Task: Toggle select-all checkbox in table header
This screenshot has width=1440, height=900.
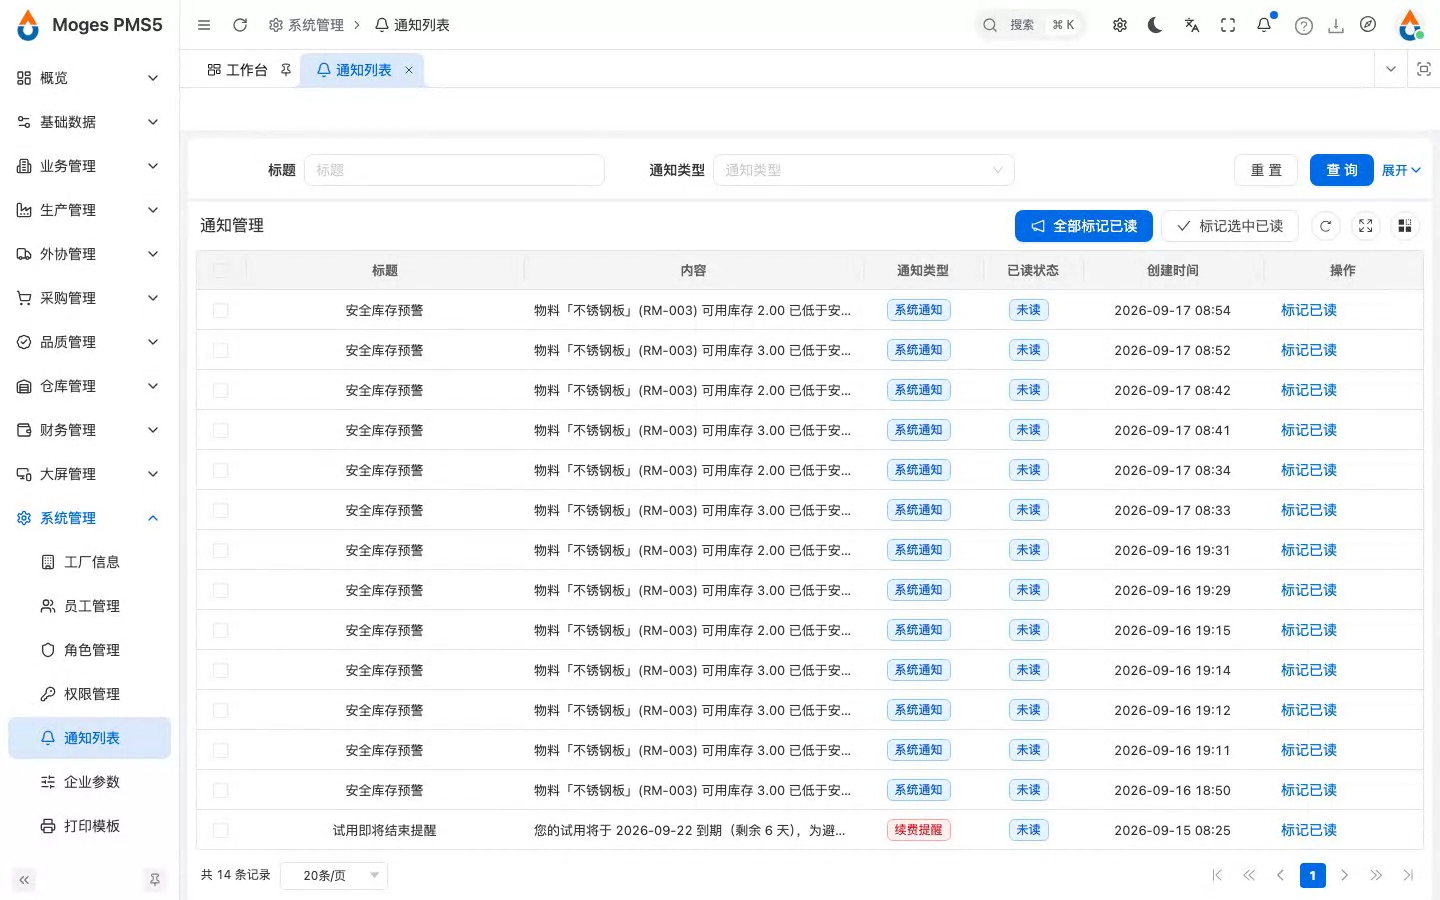Action: click(x=220, y=270)
